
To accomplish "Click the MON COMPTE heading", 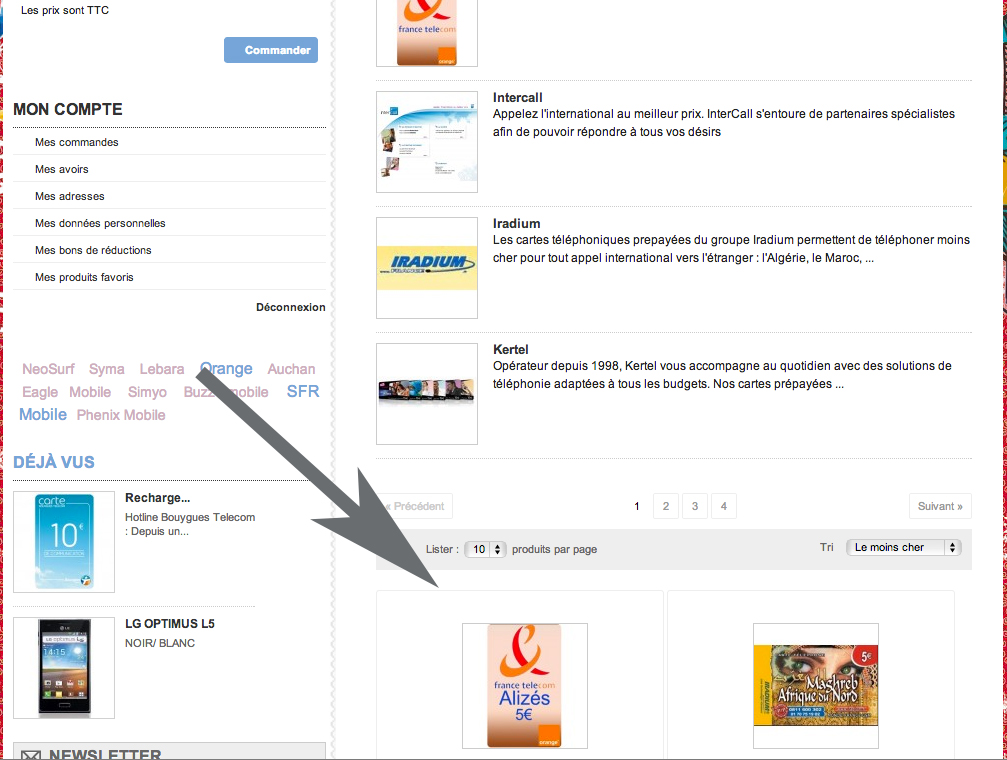I will tap(67, 109).
